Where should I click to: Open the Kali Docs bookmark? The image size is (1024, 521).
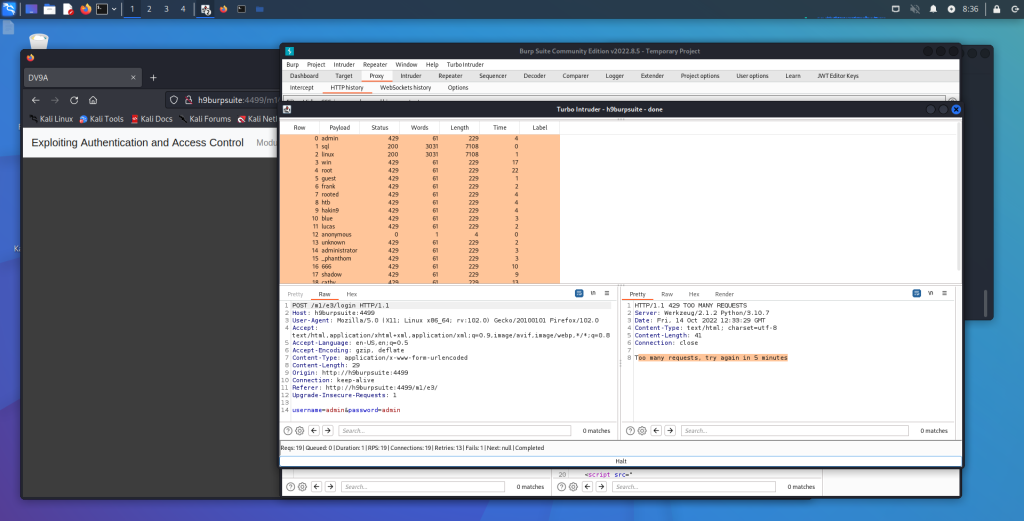coord(152,119)
